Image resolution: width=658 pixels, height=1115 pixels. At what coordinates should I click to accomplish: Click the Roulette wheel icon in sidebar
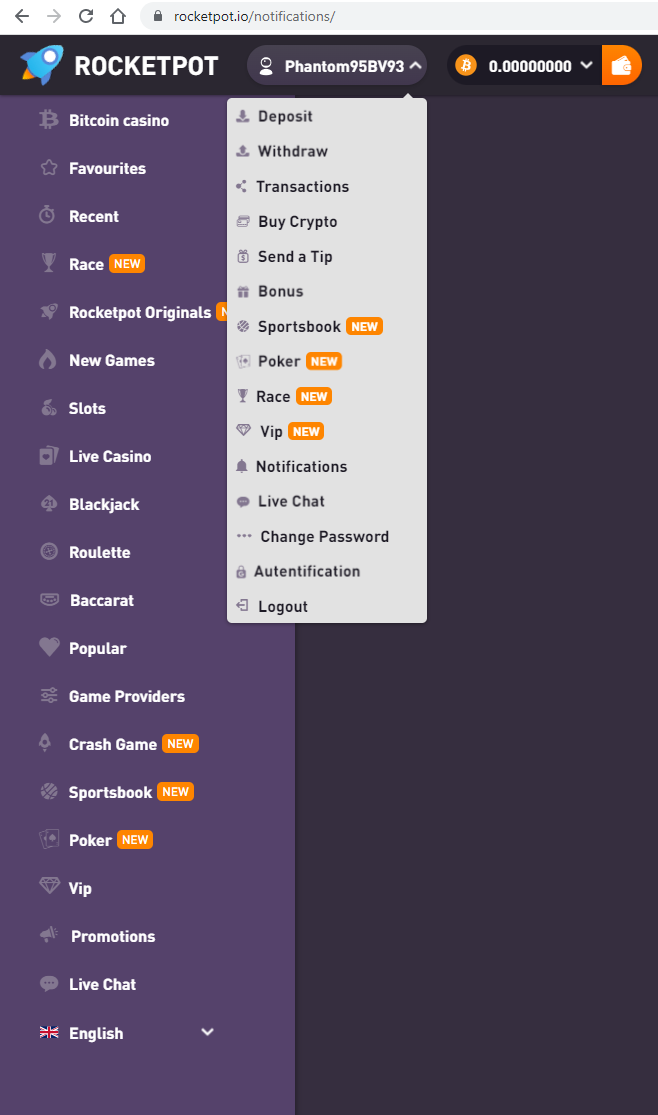tap(48, 552)
